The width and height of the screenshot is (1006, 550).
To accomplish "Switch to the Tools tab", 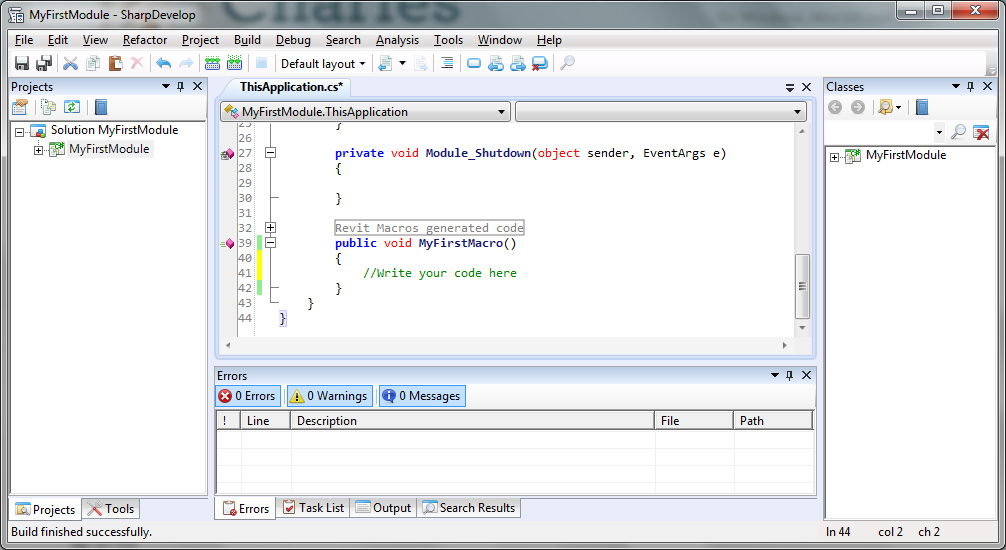I will (110, 509).
